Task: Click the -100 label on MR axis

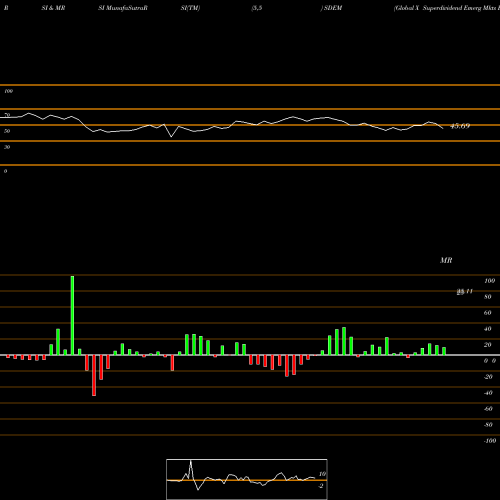Action: point(490,441)
